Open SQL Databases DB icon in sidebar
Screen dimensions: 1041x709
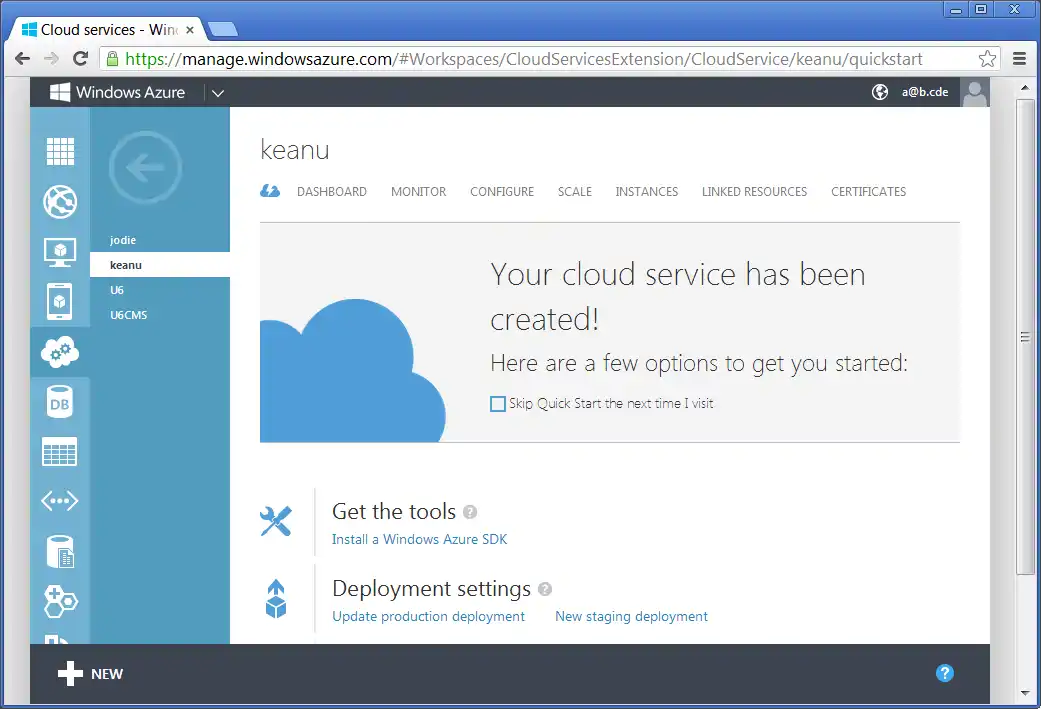pos(60,402)
